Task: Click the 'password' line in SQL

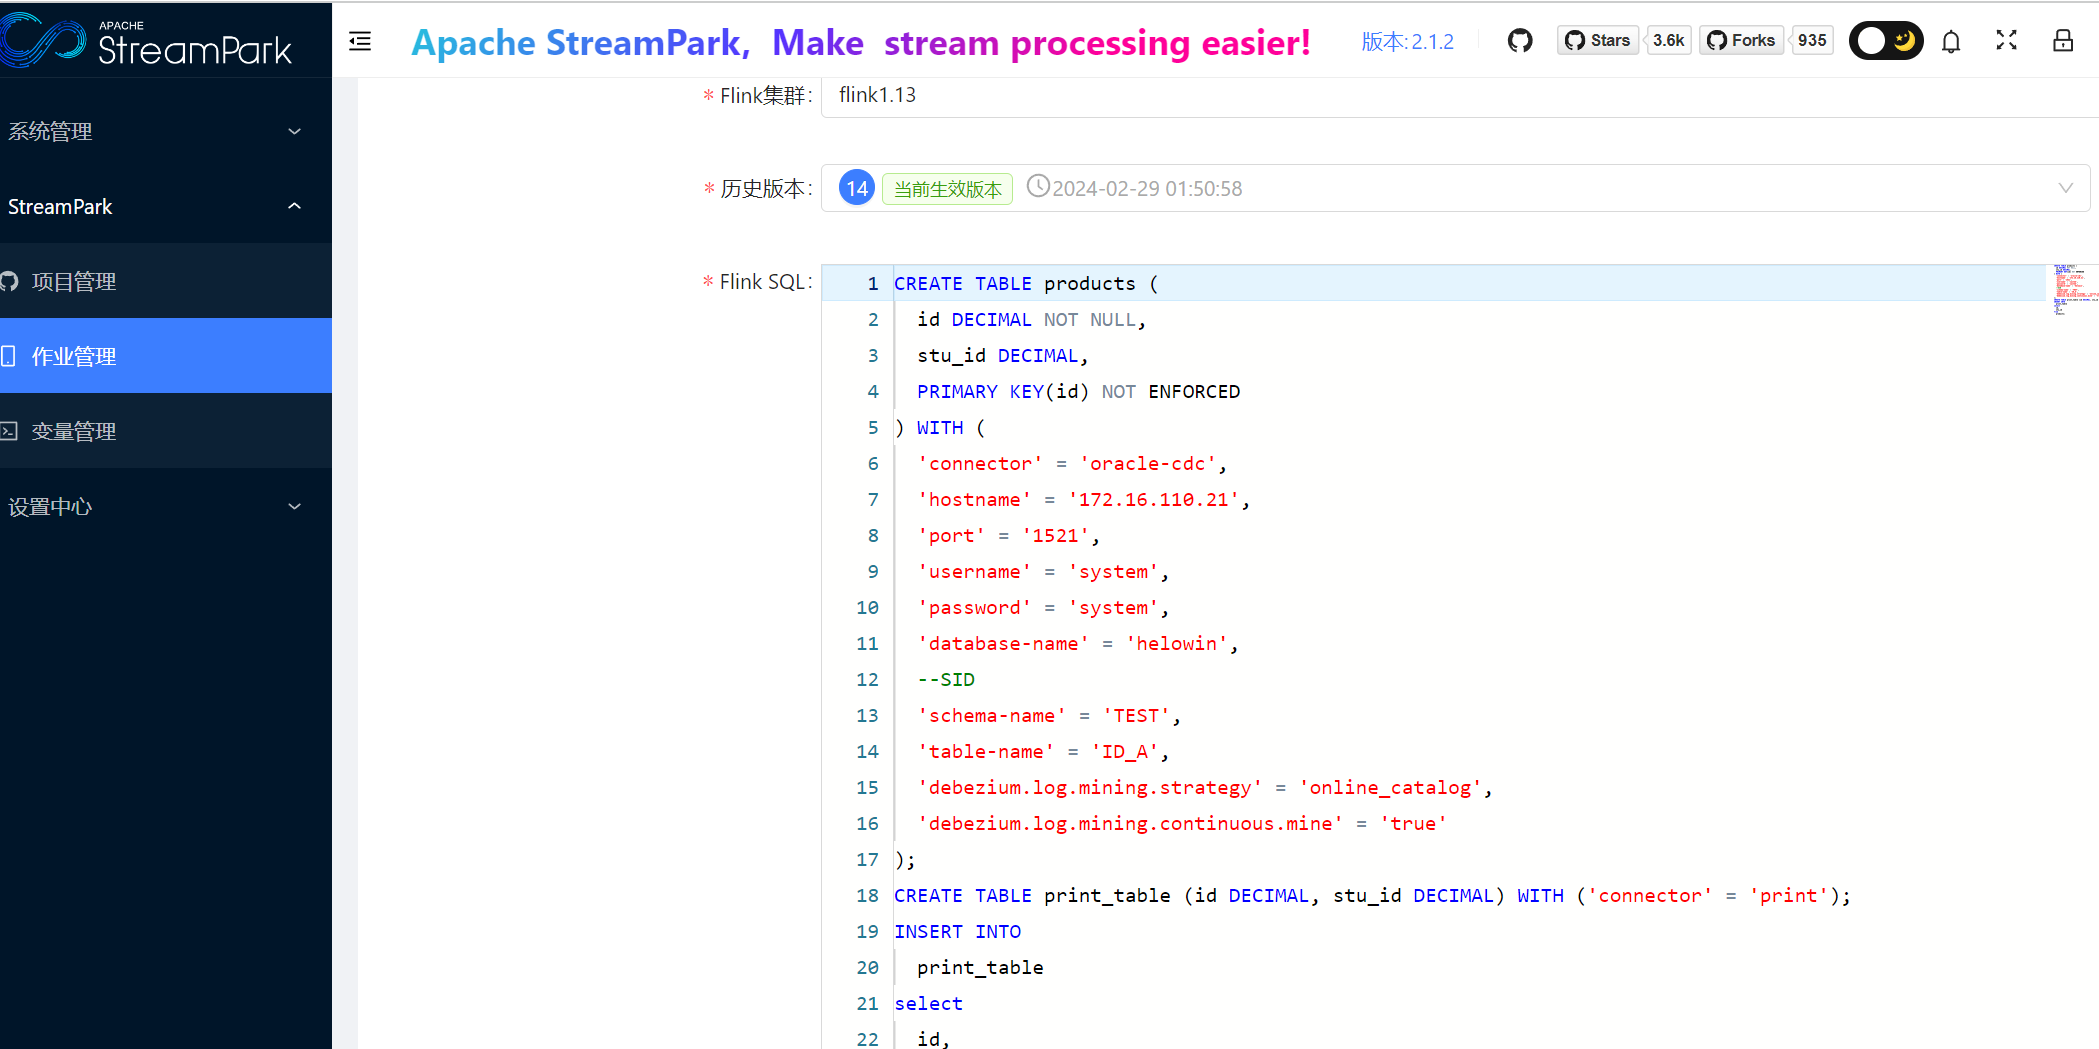Action: pos(1043,608)
